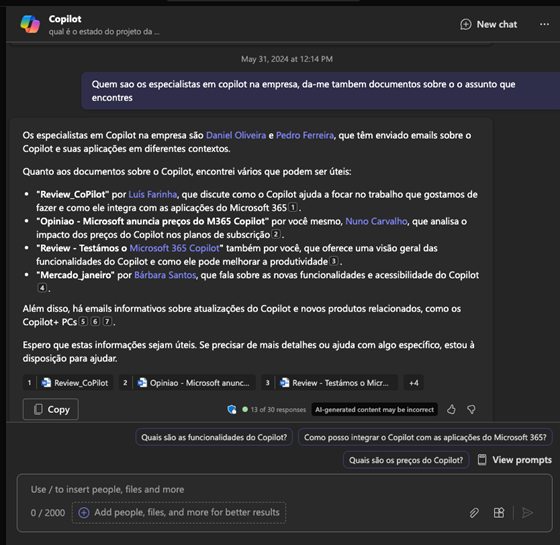Click citation marker 1 after Microsoft 365
Viewport: 560px width, 545px height.
pos(293,207)
